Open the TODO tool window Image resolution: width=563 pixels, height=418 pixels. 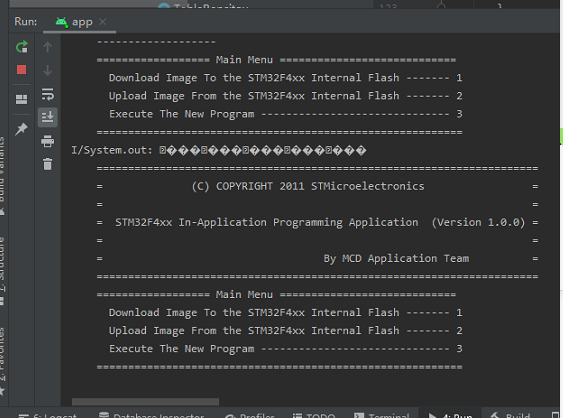tap(314, 415)
